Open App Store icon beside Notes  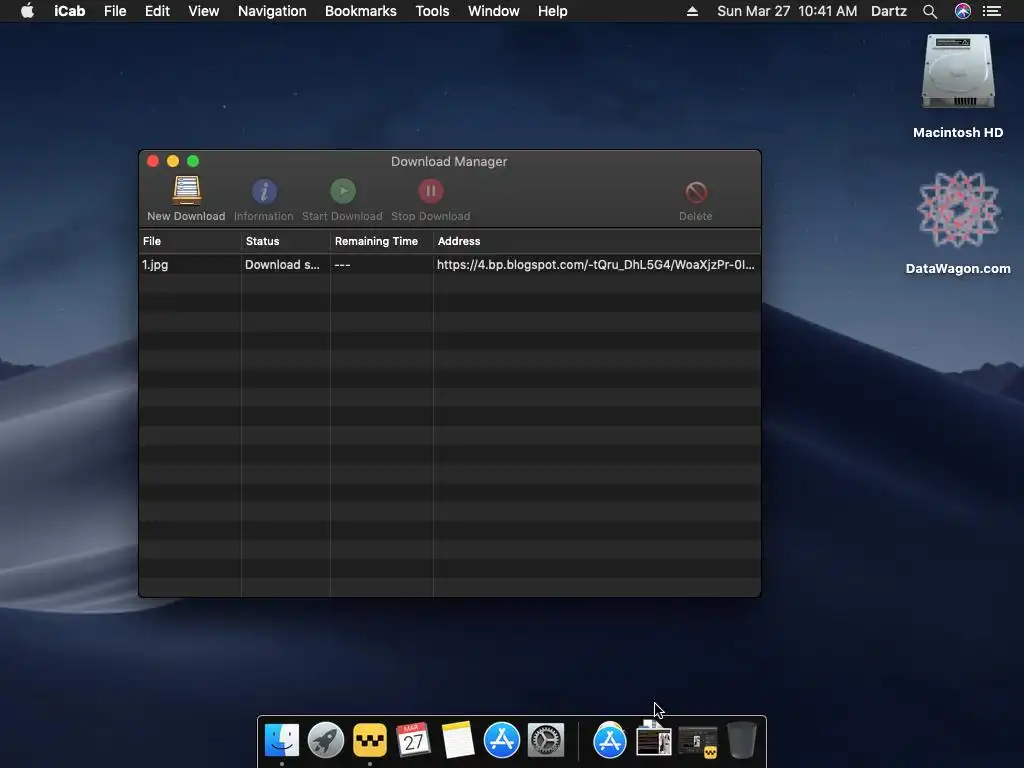coord(502,740)
